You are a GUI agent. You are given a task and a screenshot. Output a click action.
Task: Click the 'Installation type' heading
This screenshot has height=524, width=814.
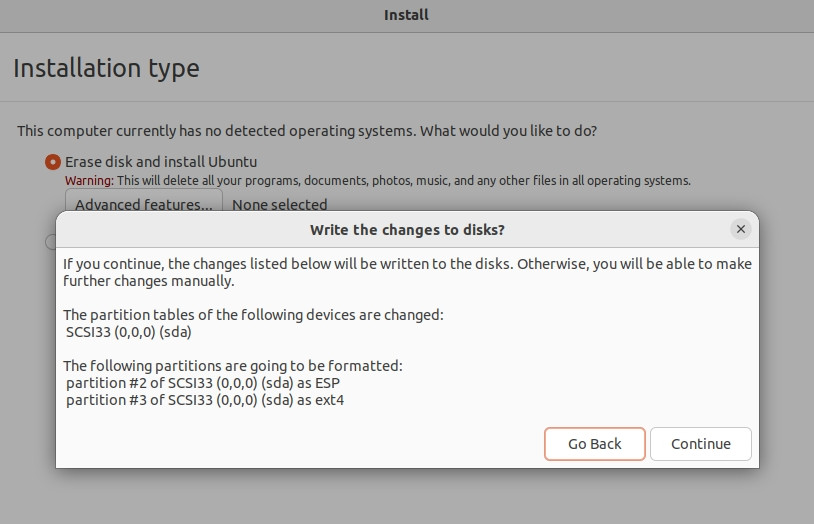[x=106, y=69]
